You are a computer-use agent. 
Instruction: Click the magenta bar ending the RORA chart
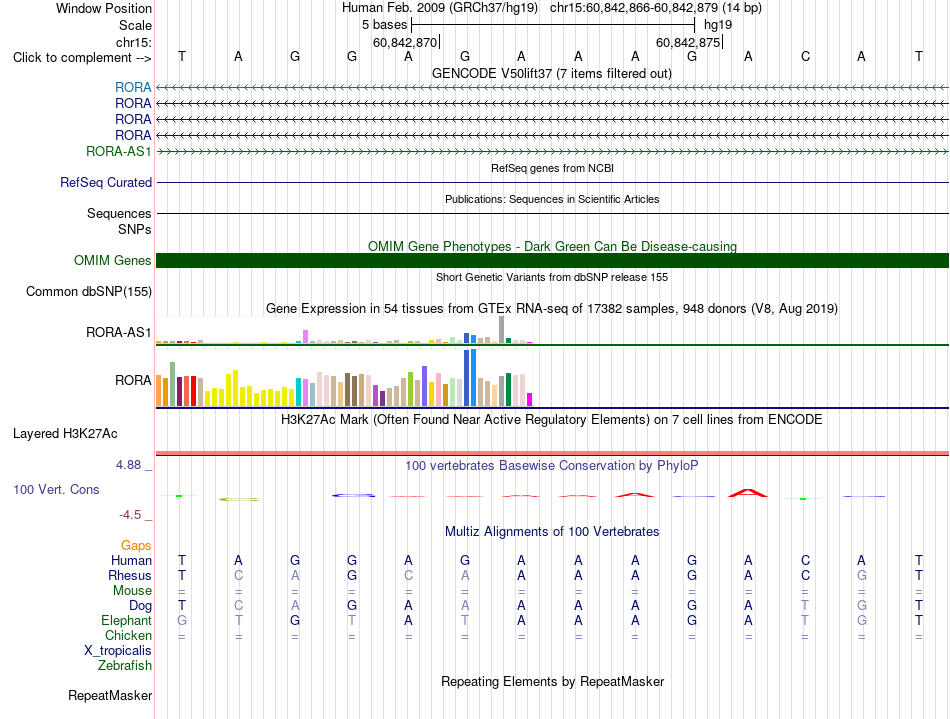[x=530, y=399]
